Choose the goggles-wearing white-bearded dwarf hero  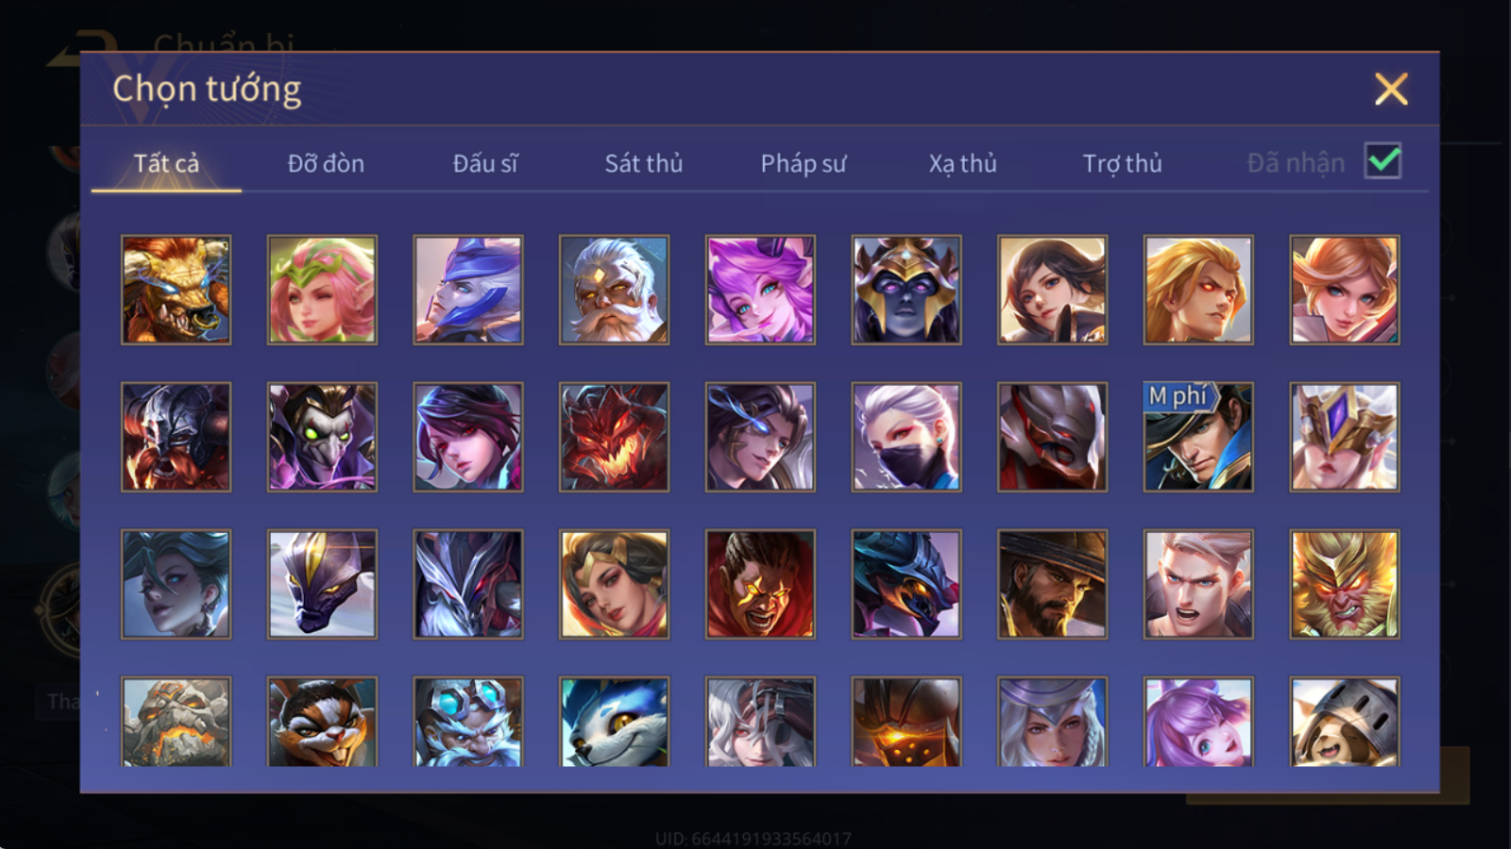(x=468, y=722)
